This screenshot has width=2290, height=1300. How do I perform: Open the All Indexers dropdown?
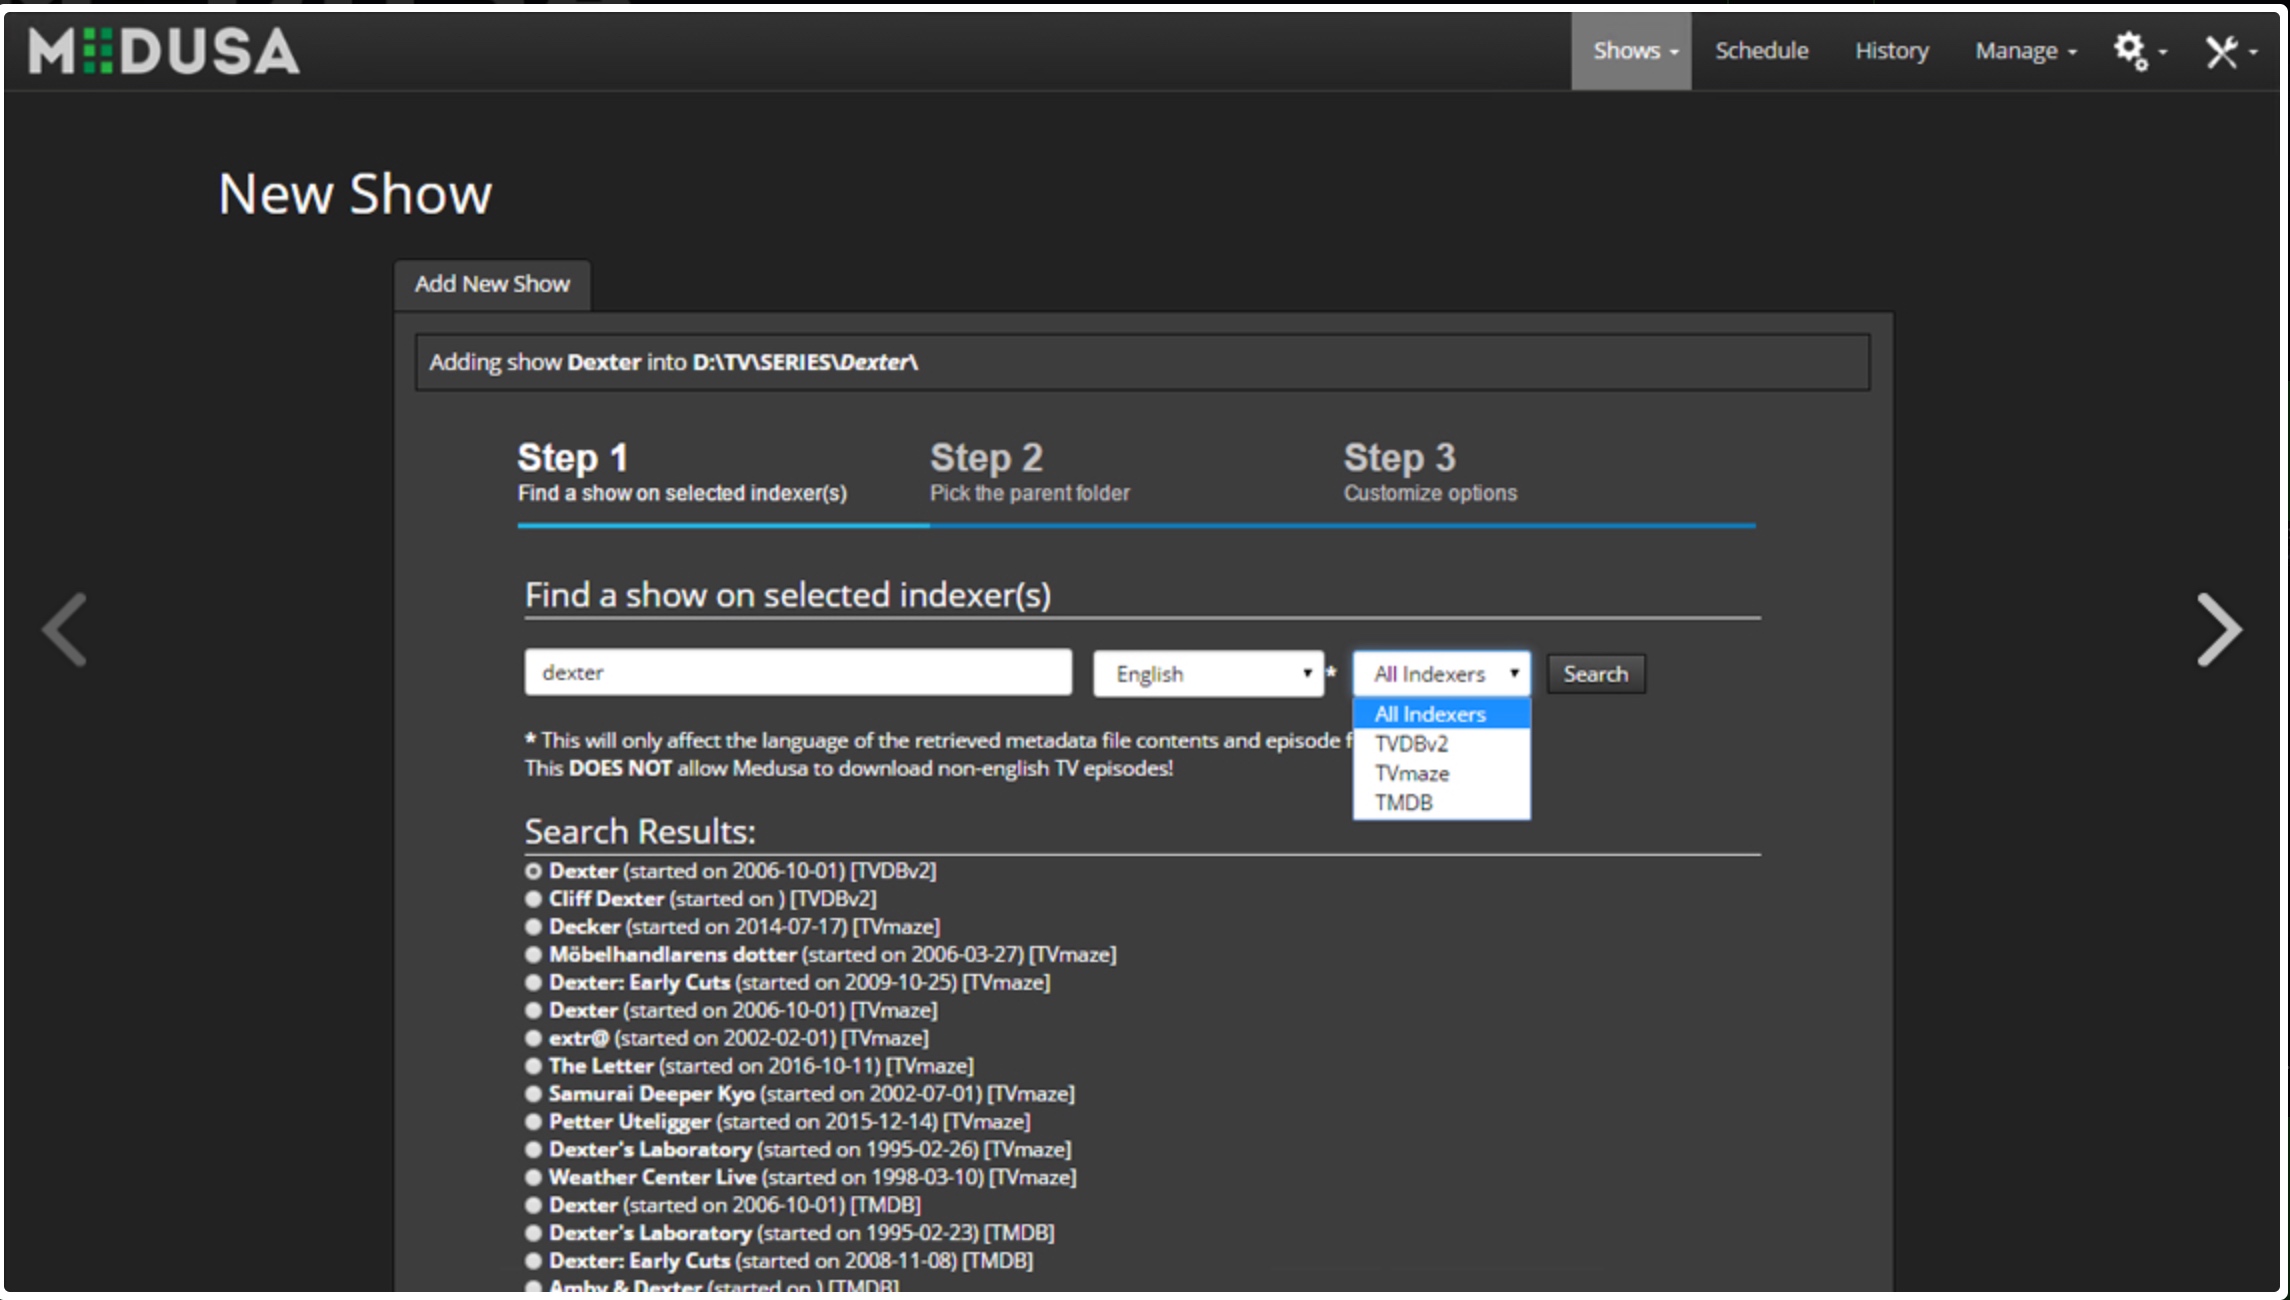tap(1441, 674)
